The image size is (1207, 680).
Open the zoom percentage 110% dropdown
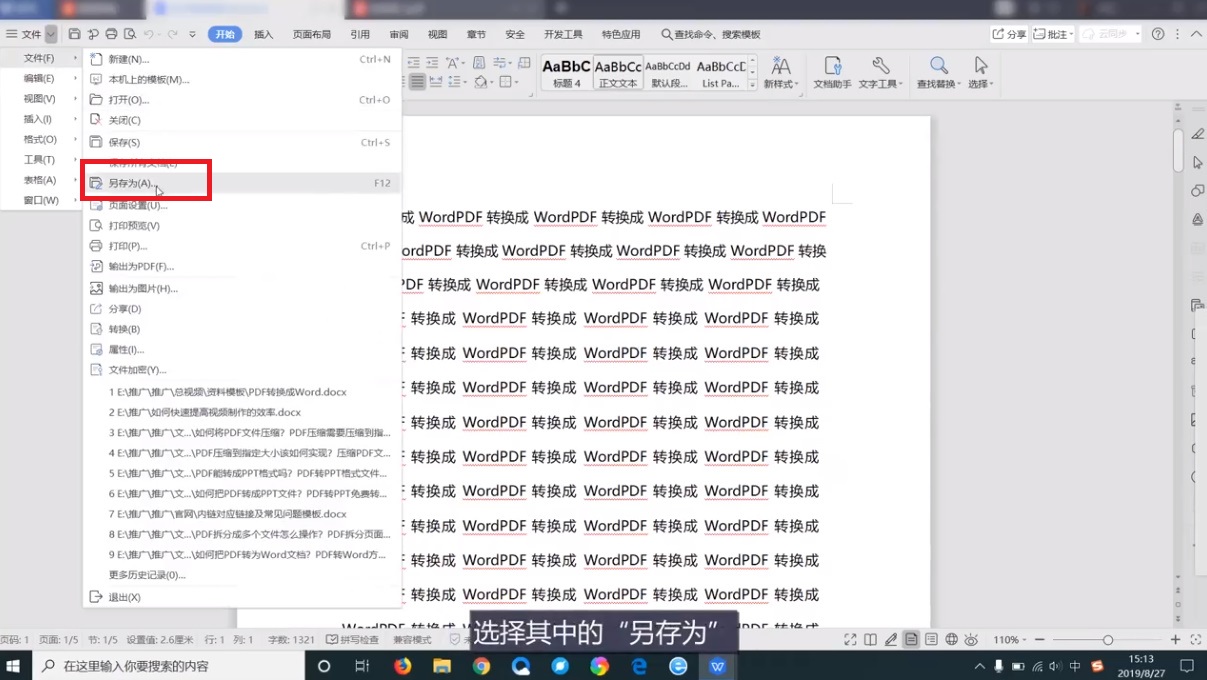(1011, 640)
